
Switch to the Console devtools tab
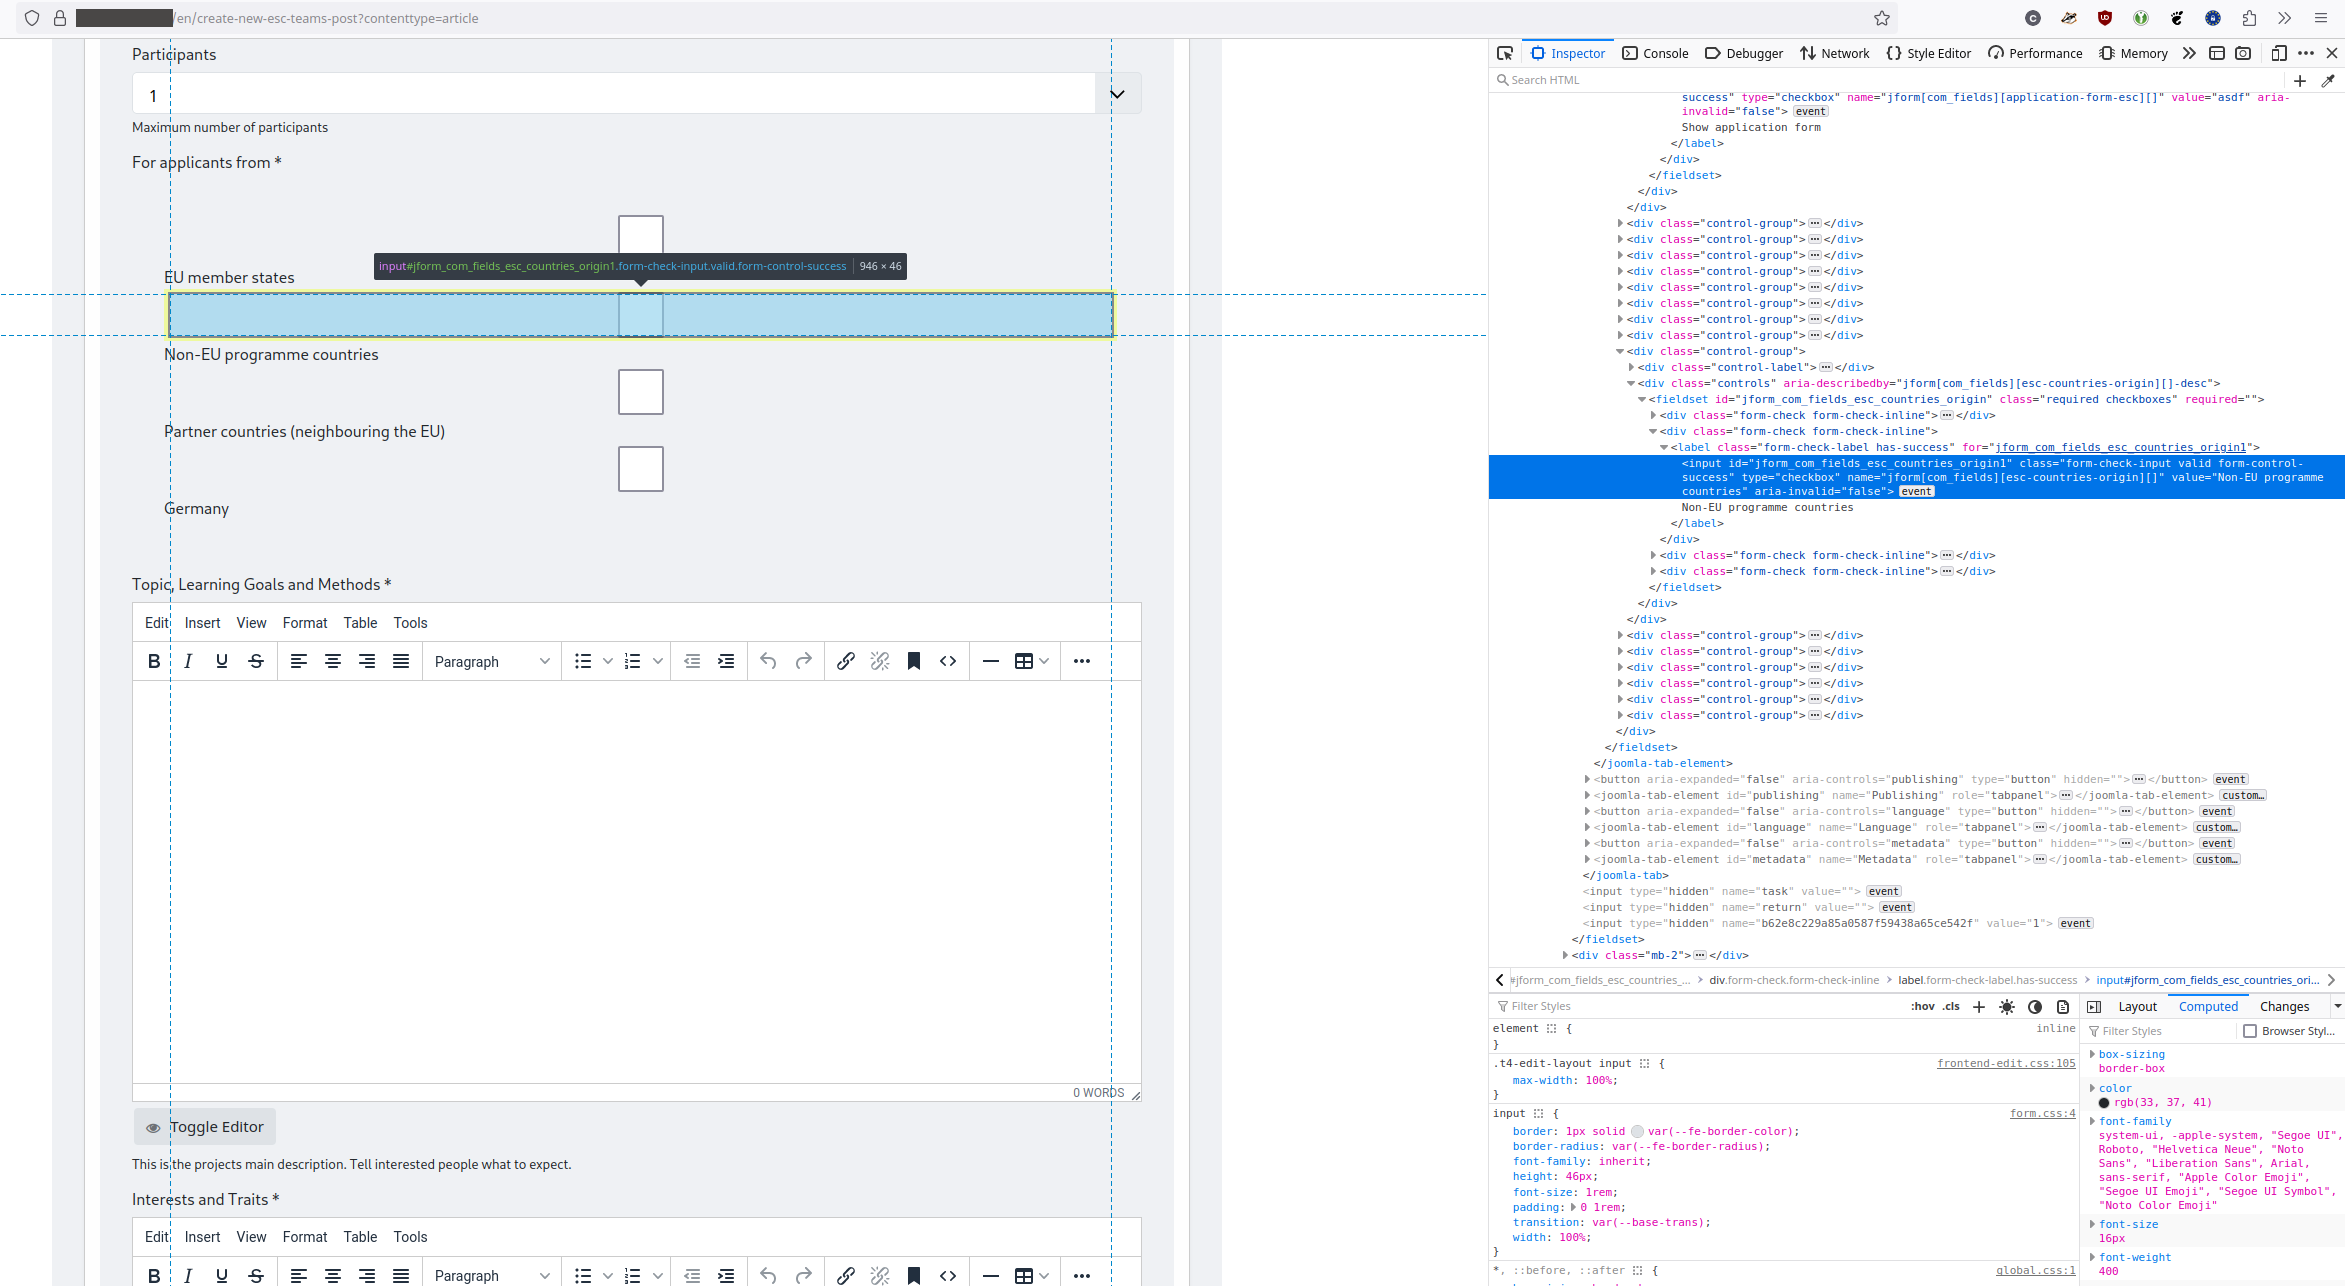(1655, 53)
